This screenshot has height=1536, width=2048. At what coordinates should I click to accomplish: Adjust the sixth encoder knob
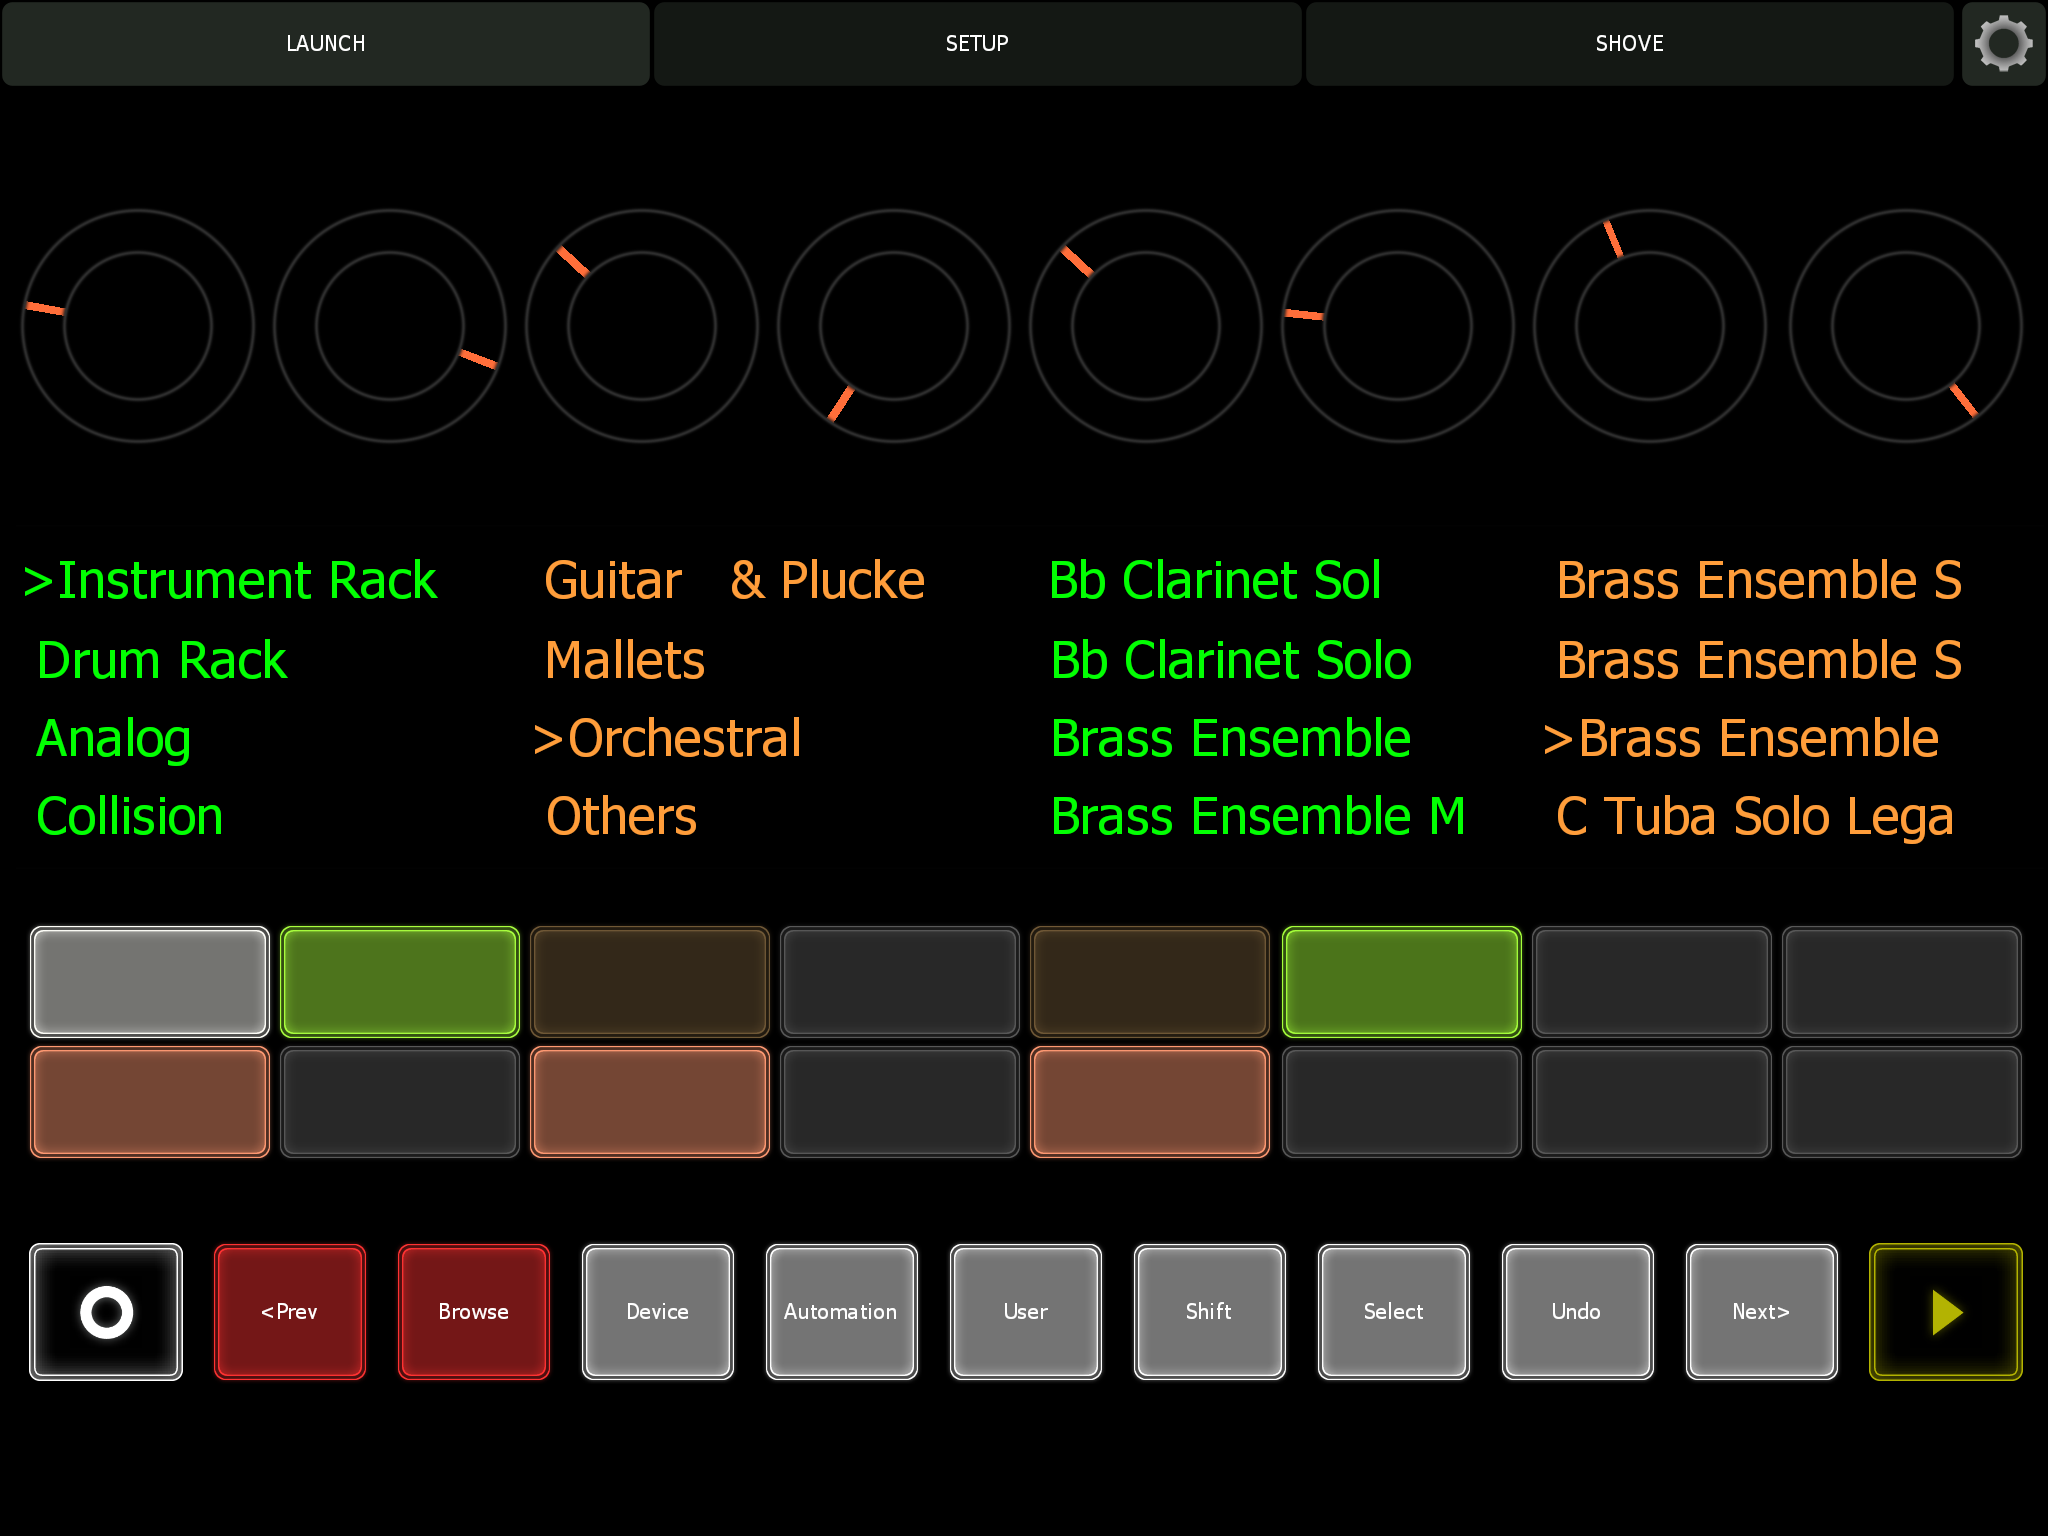coord(1398,326)
